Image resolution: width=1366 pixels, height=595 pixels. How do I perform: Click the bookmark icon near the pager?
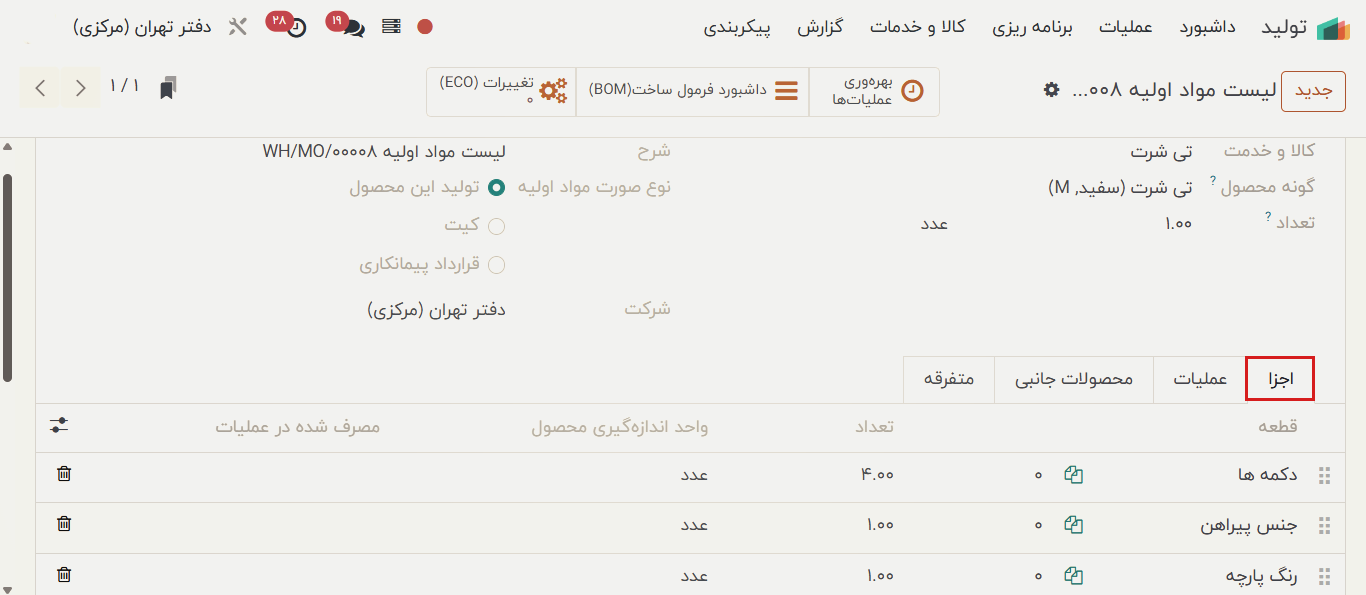tap(168, 88)
